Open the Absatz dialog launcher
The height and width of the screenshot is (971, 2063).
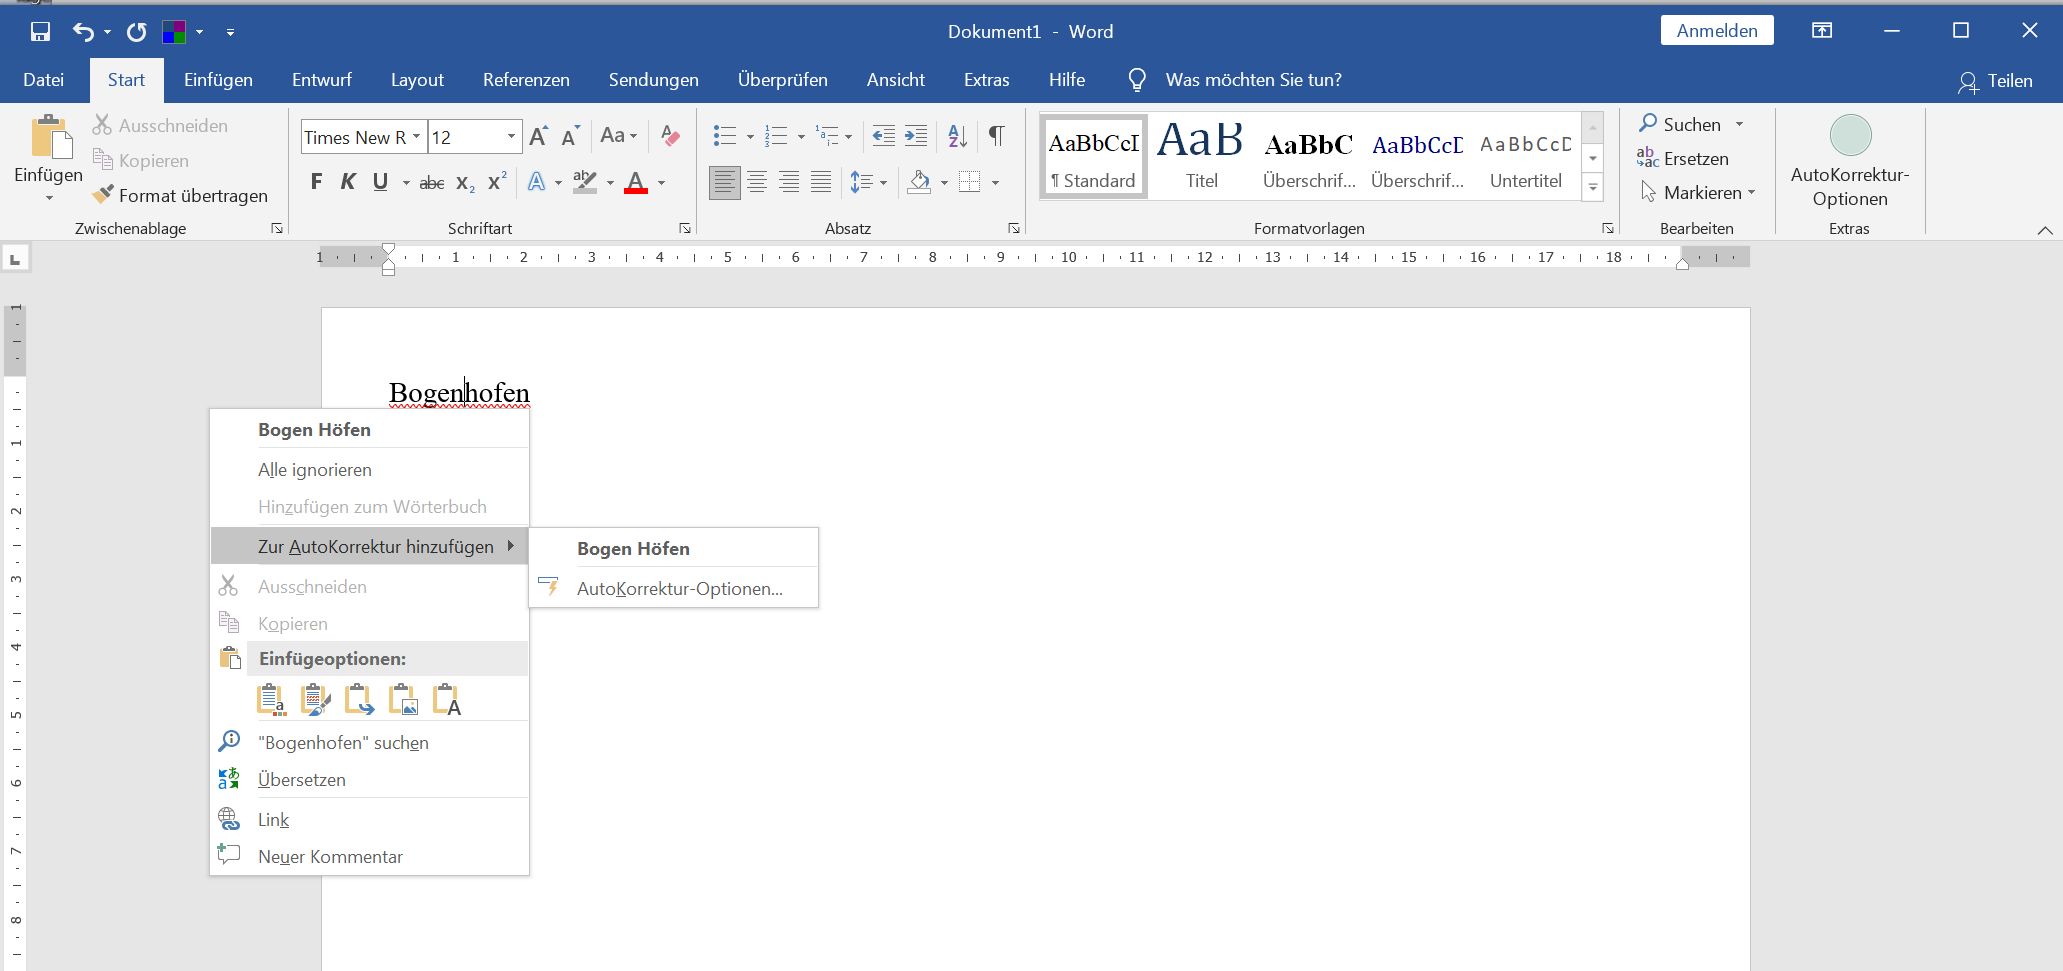tap(1014, 229)
